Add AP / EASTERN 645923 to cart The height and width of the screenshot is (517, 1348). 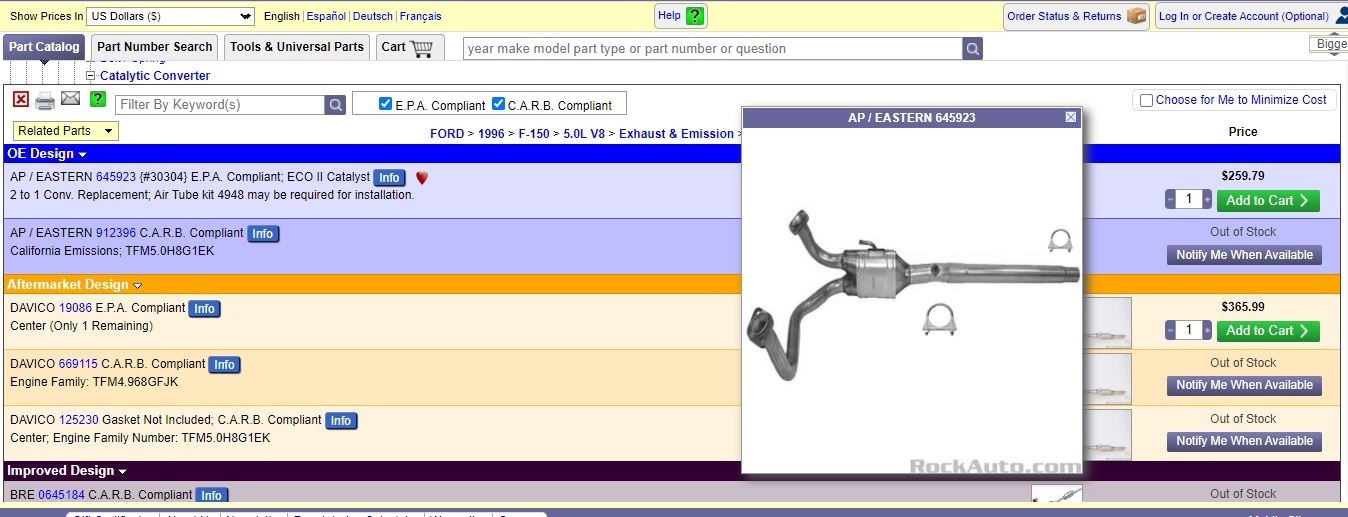[1268, 201]
